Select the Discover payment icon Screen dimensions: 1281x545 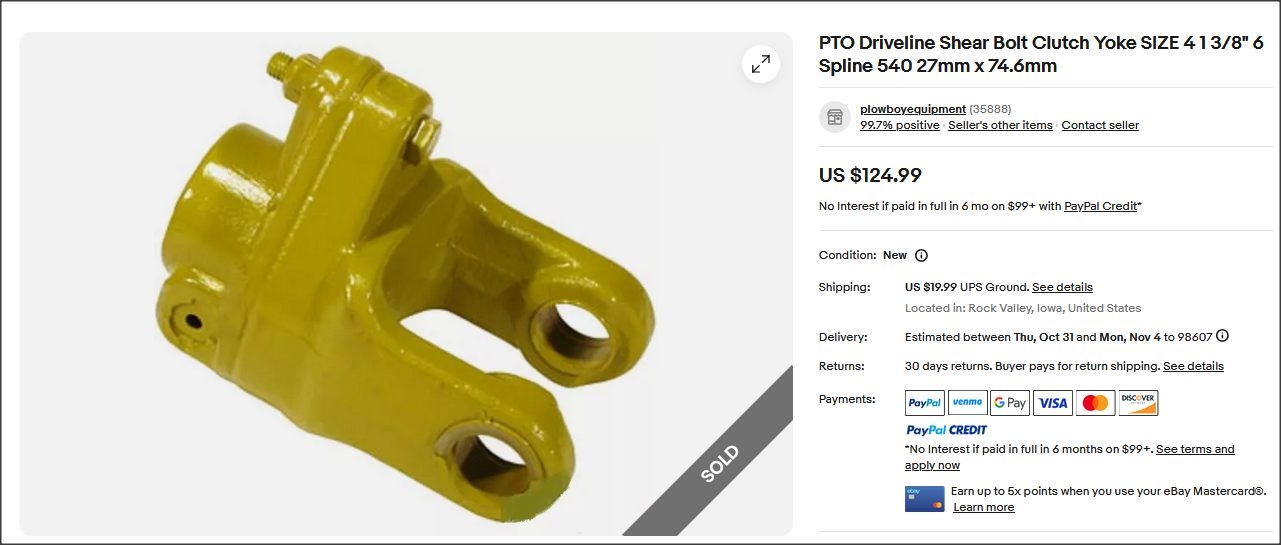[x=1138, y=403]
